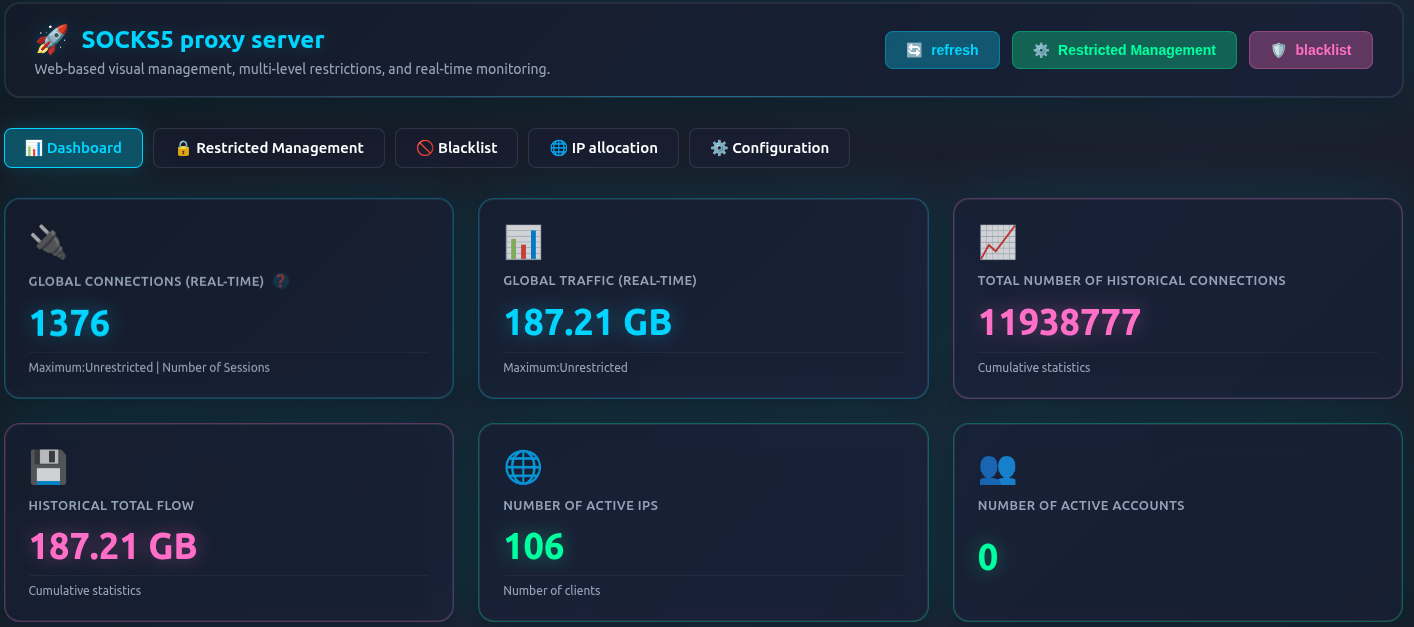The height and width of the screenshot is (627, 1414).
Task: Click the globe icon in Active IPs card
Action: pos(522,467)
